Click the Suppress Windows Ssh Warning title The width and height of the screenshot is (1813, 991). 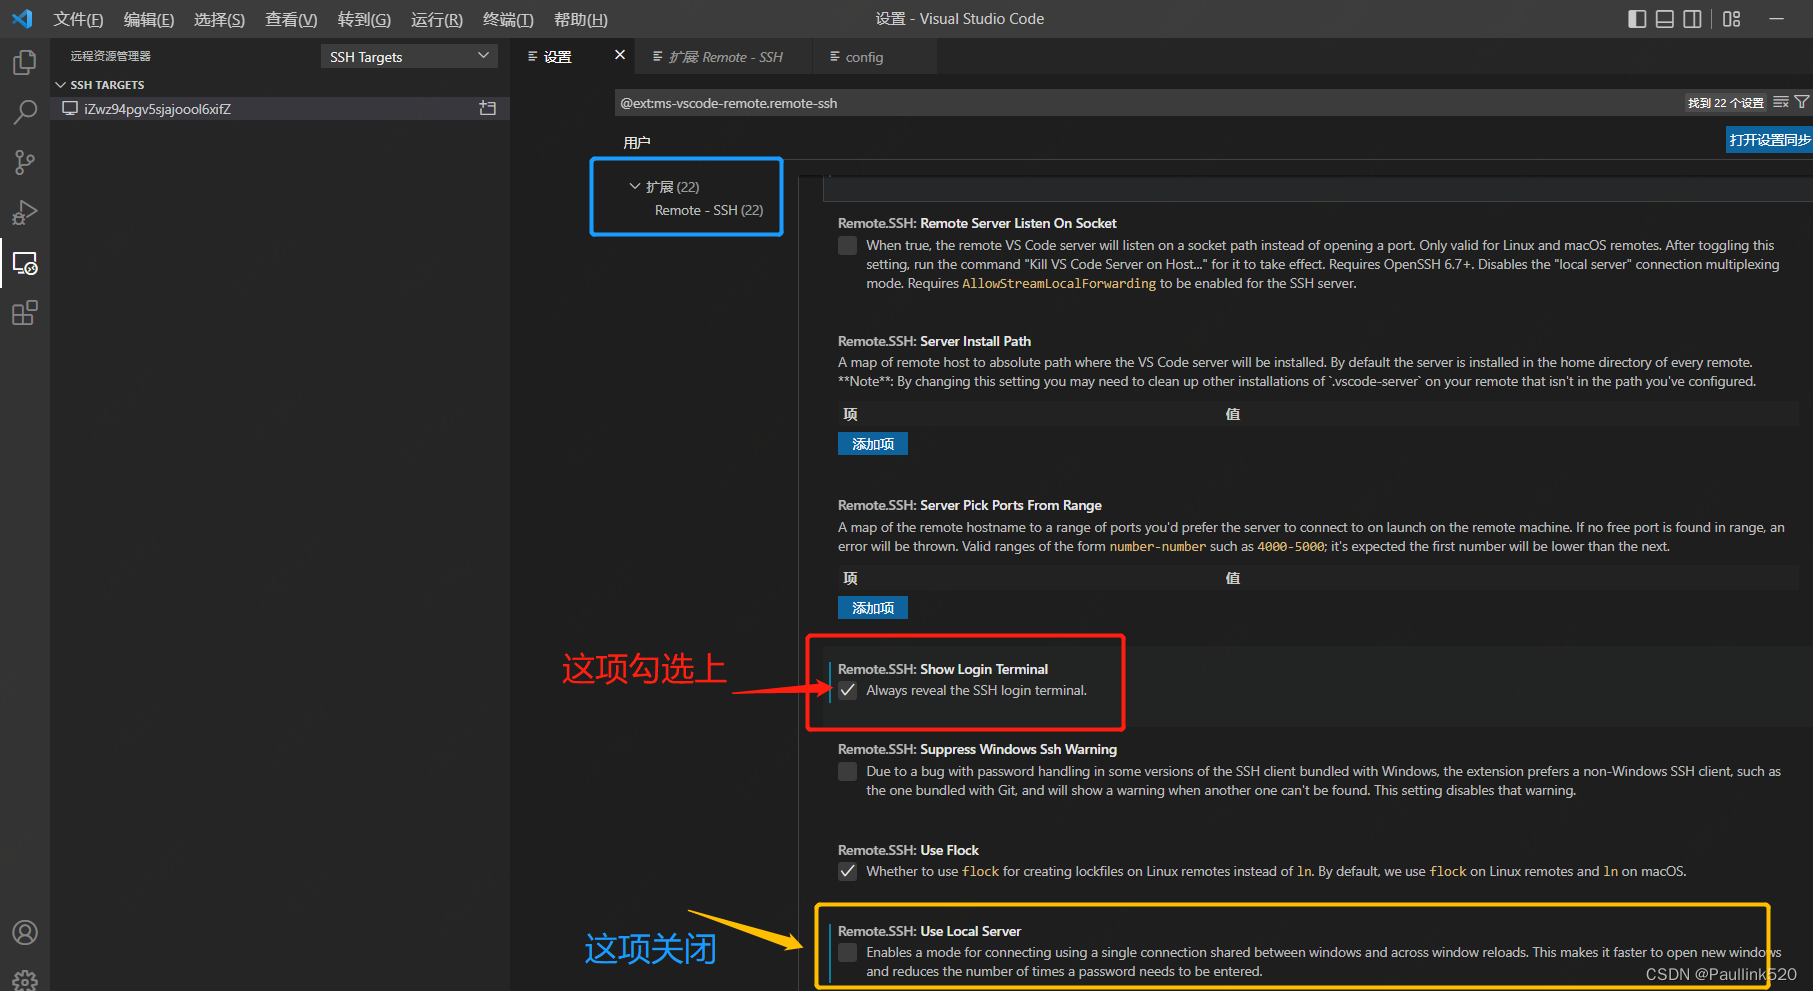point(977,749)
